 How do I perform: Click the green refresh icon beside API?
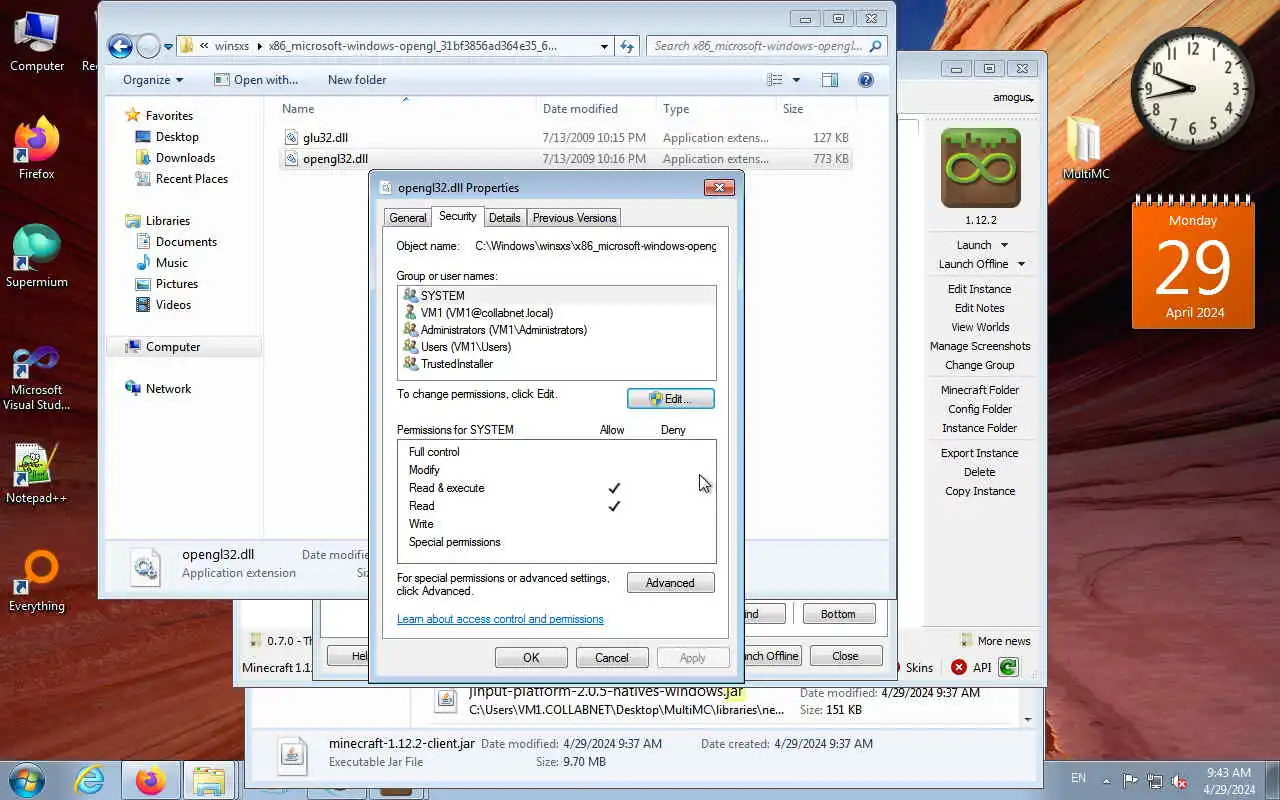[1007, 667]
